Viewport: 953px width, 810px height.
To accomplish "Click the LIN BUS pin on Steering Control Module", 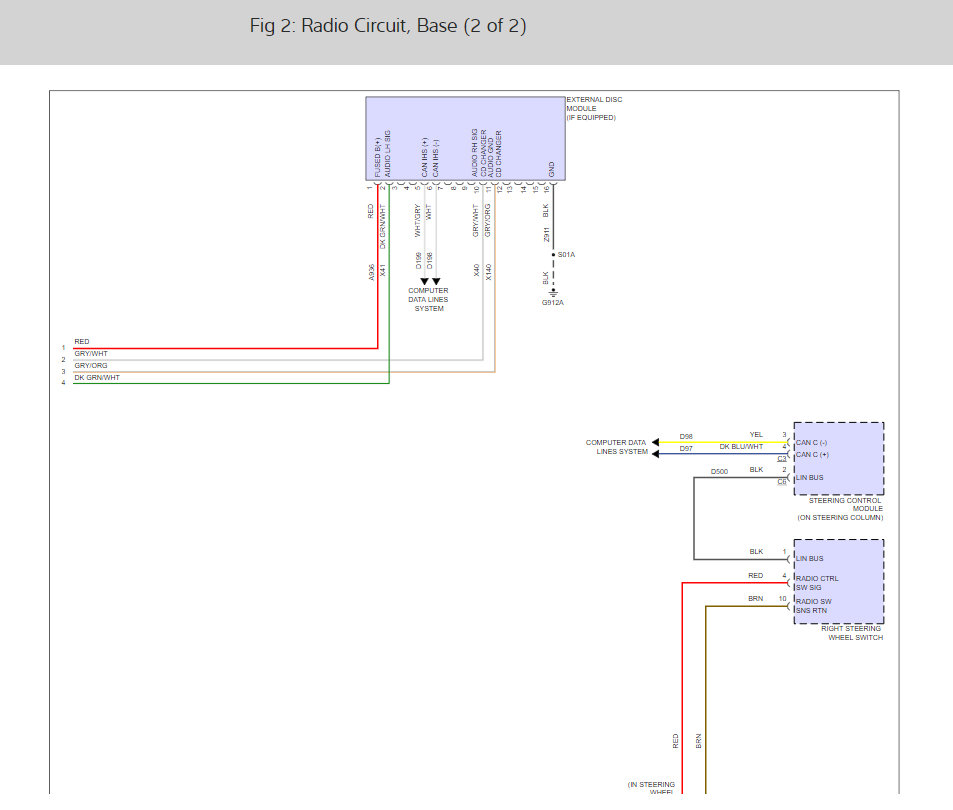I will pos(810,478).
